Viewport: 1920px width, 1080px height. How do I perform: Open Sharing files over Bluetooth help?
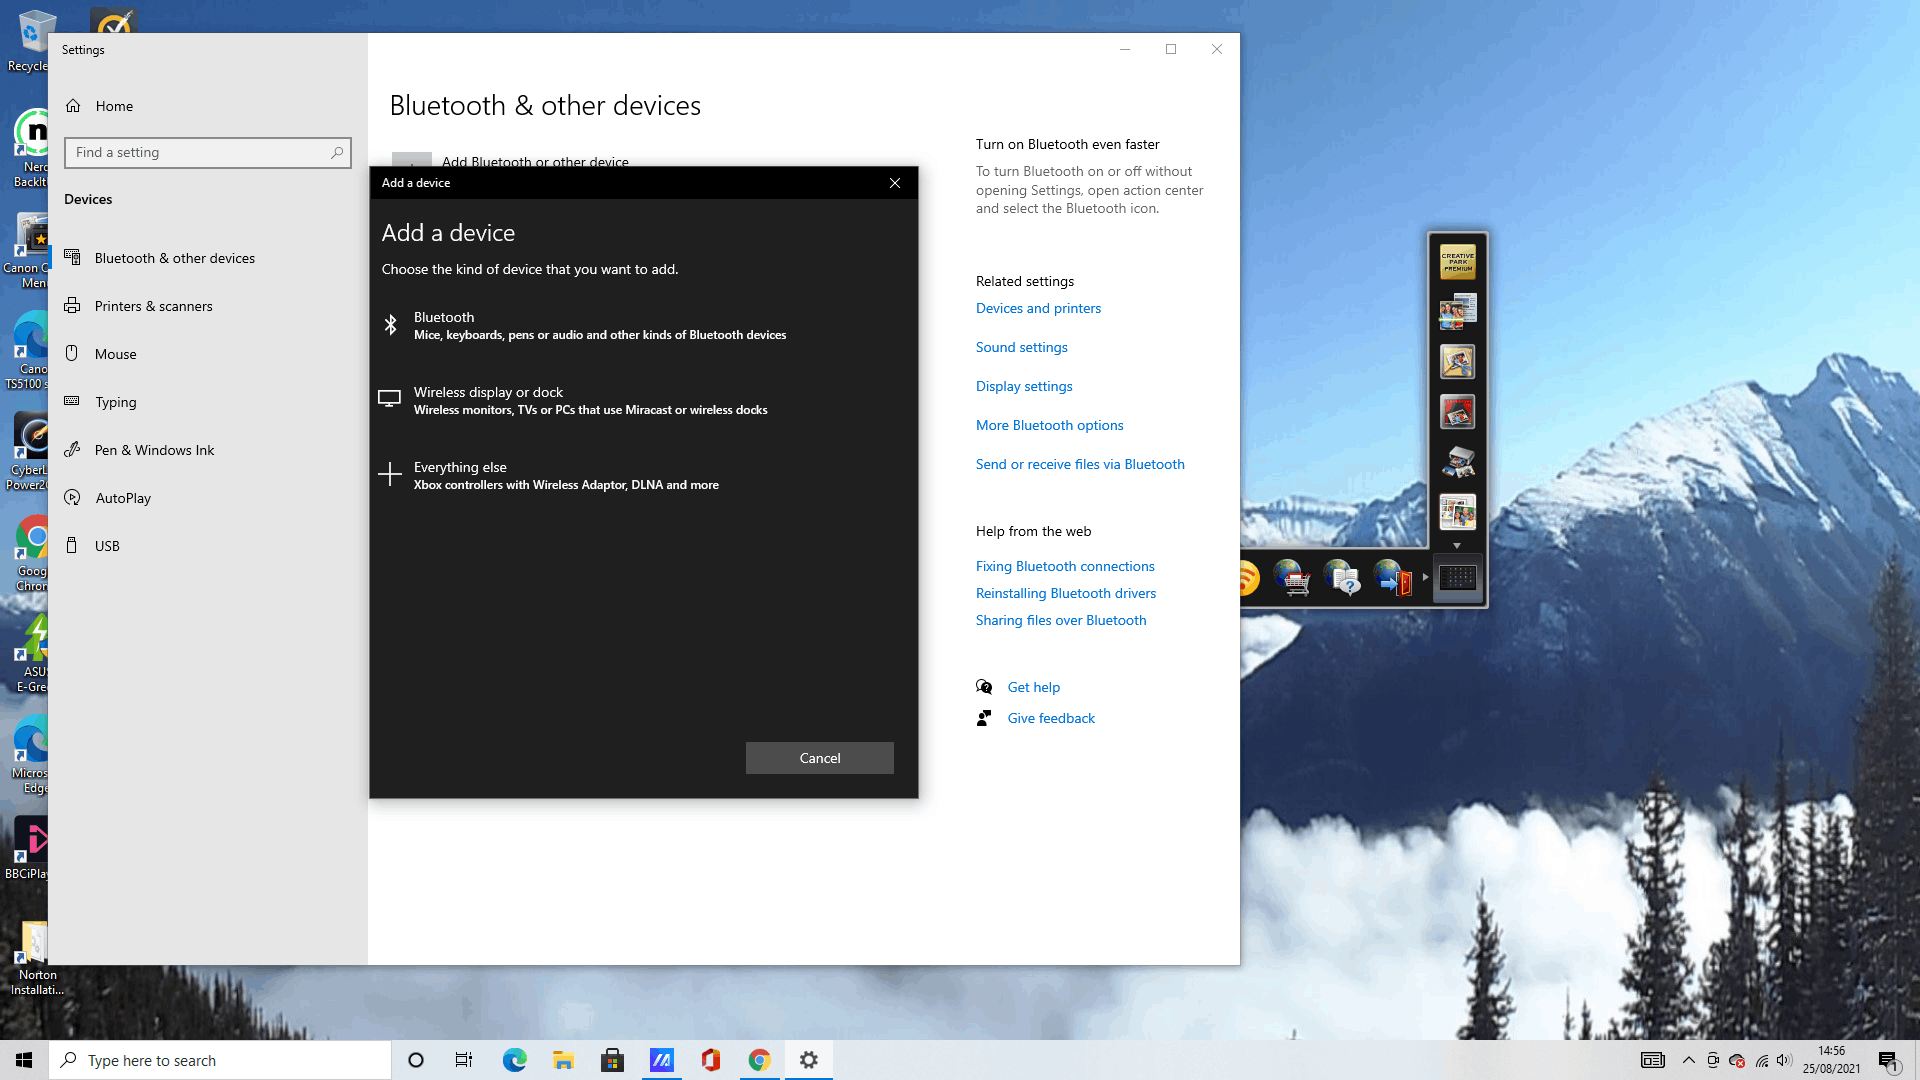1061,620
